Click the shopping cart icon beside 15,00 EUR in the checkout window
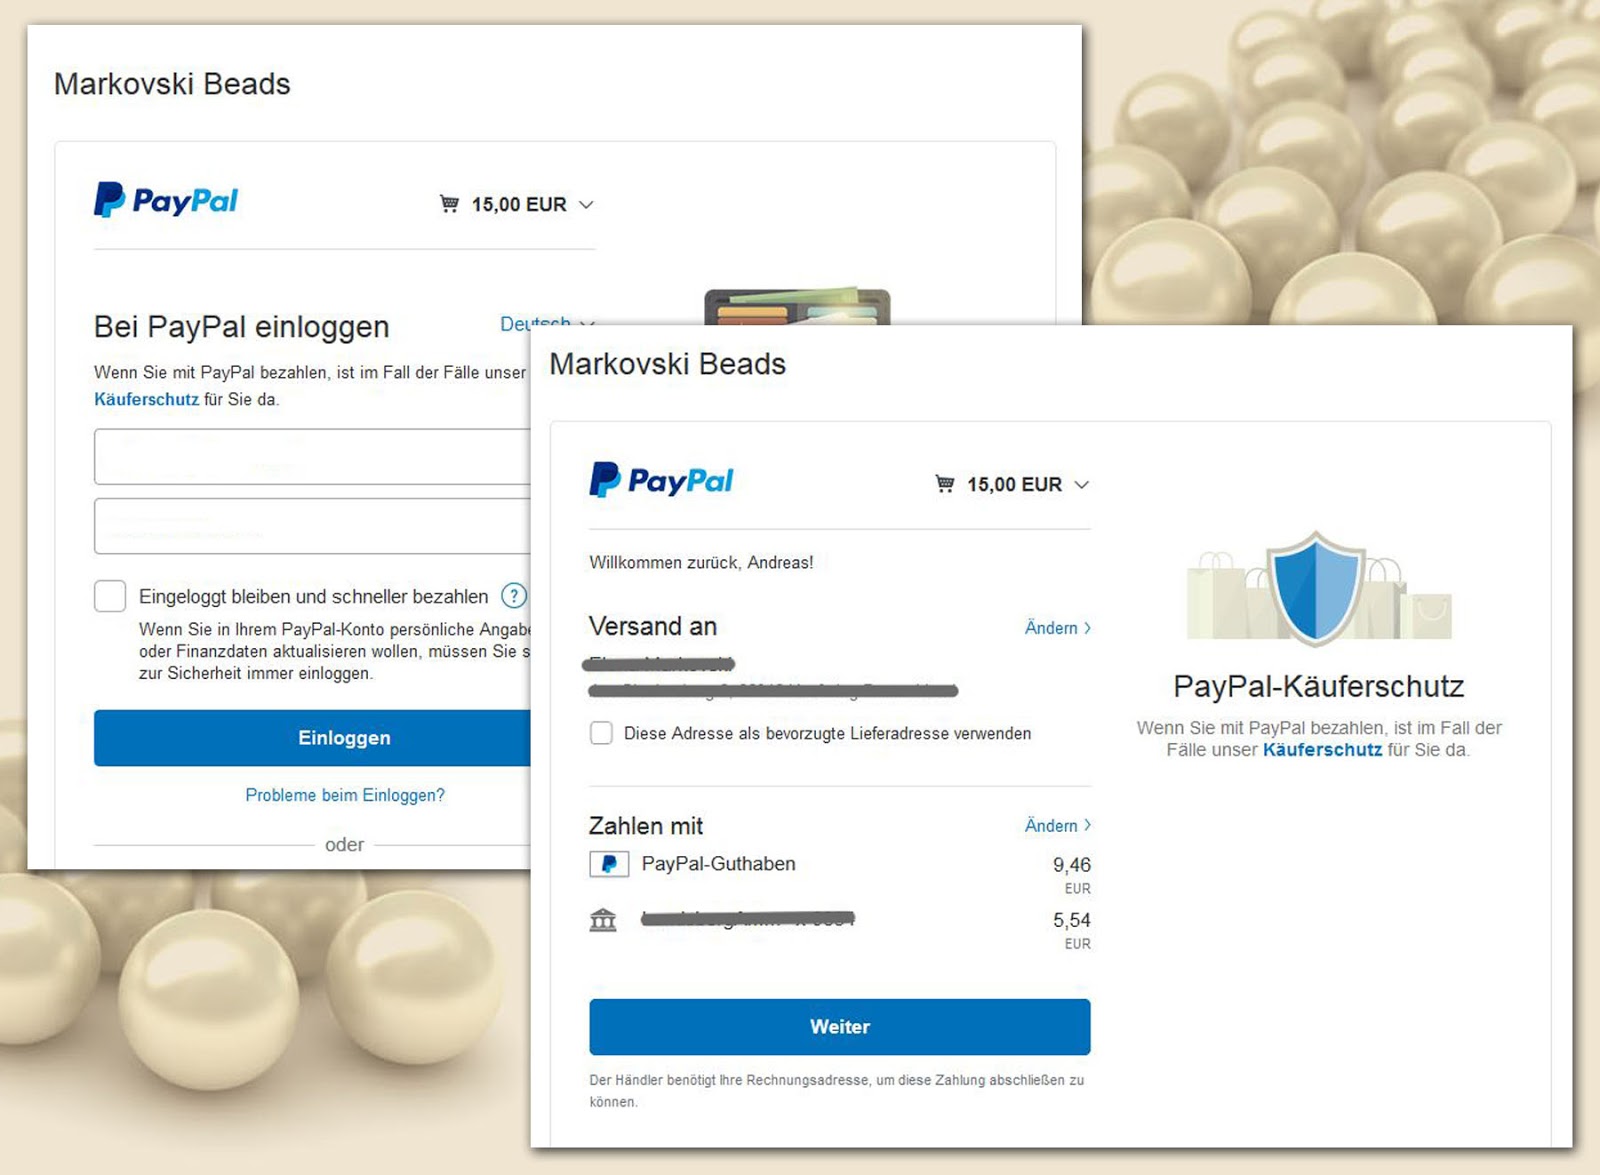The width and height of the screenshot is (1600, 1175). pyautogui.click(x=944, y=484)
